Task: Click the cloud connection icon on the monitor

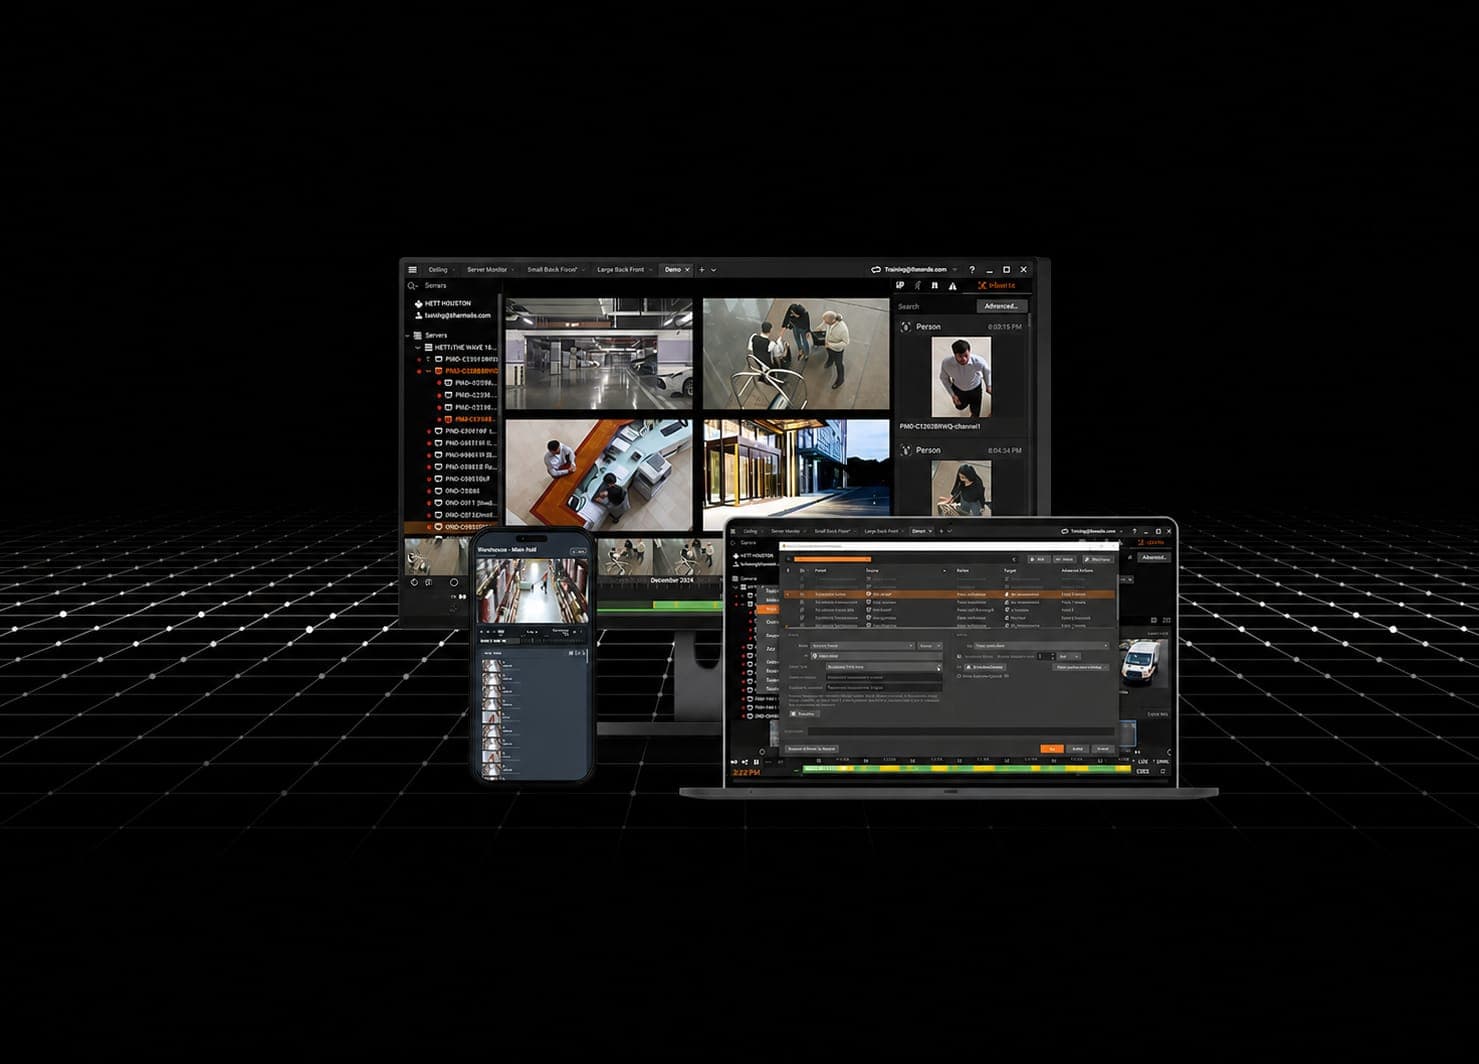Action: [x=875, y=270]
